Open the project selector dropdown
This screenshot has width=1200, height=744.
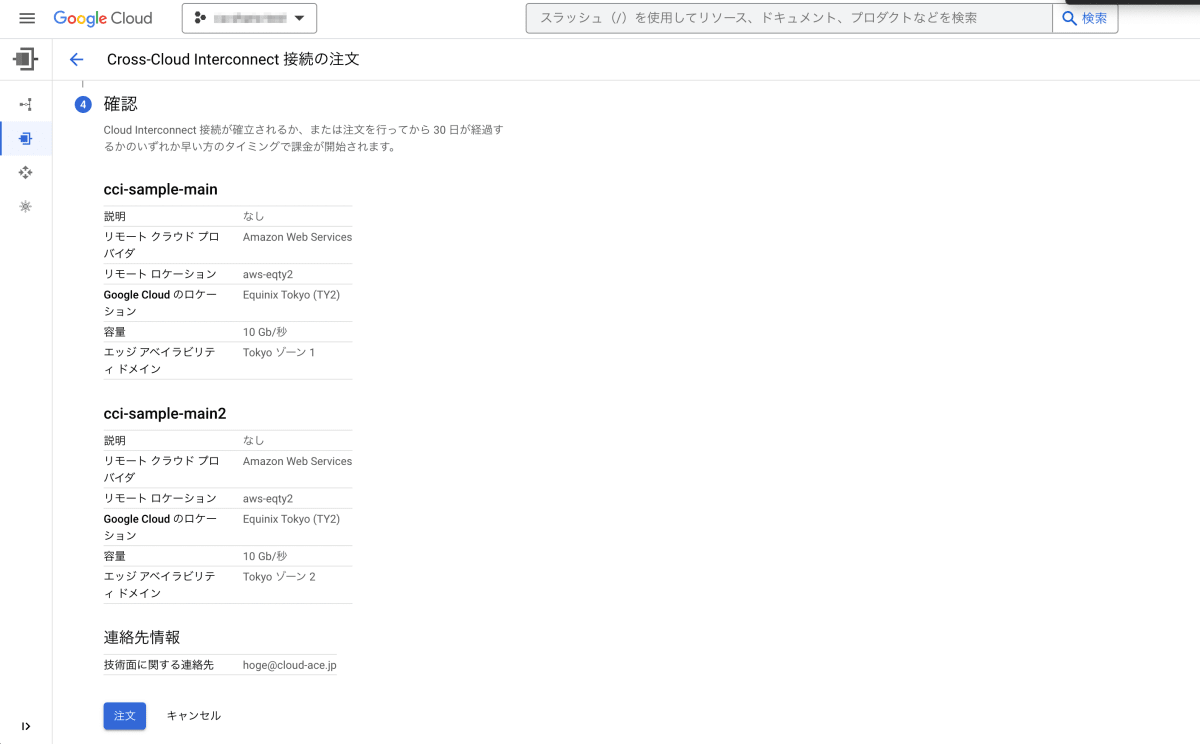pos(249,18)
